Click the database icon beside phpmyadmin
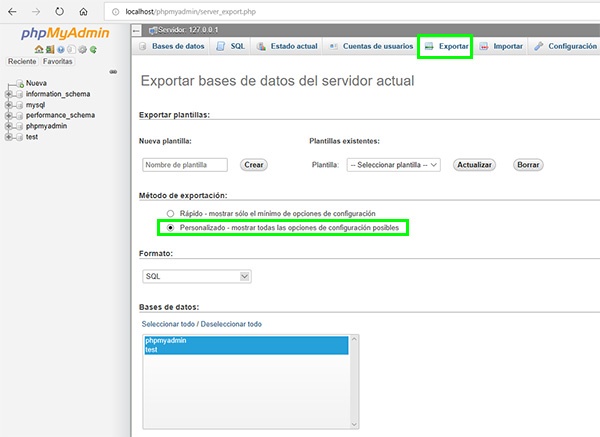Screen dimensions: 600x437 click(20, 126)
